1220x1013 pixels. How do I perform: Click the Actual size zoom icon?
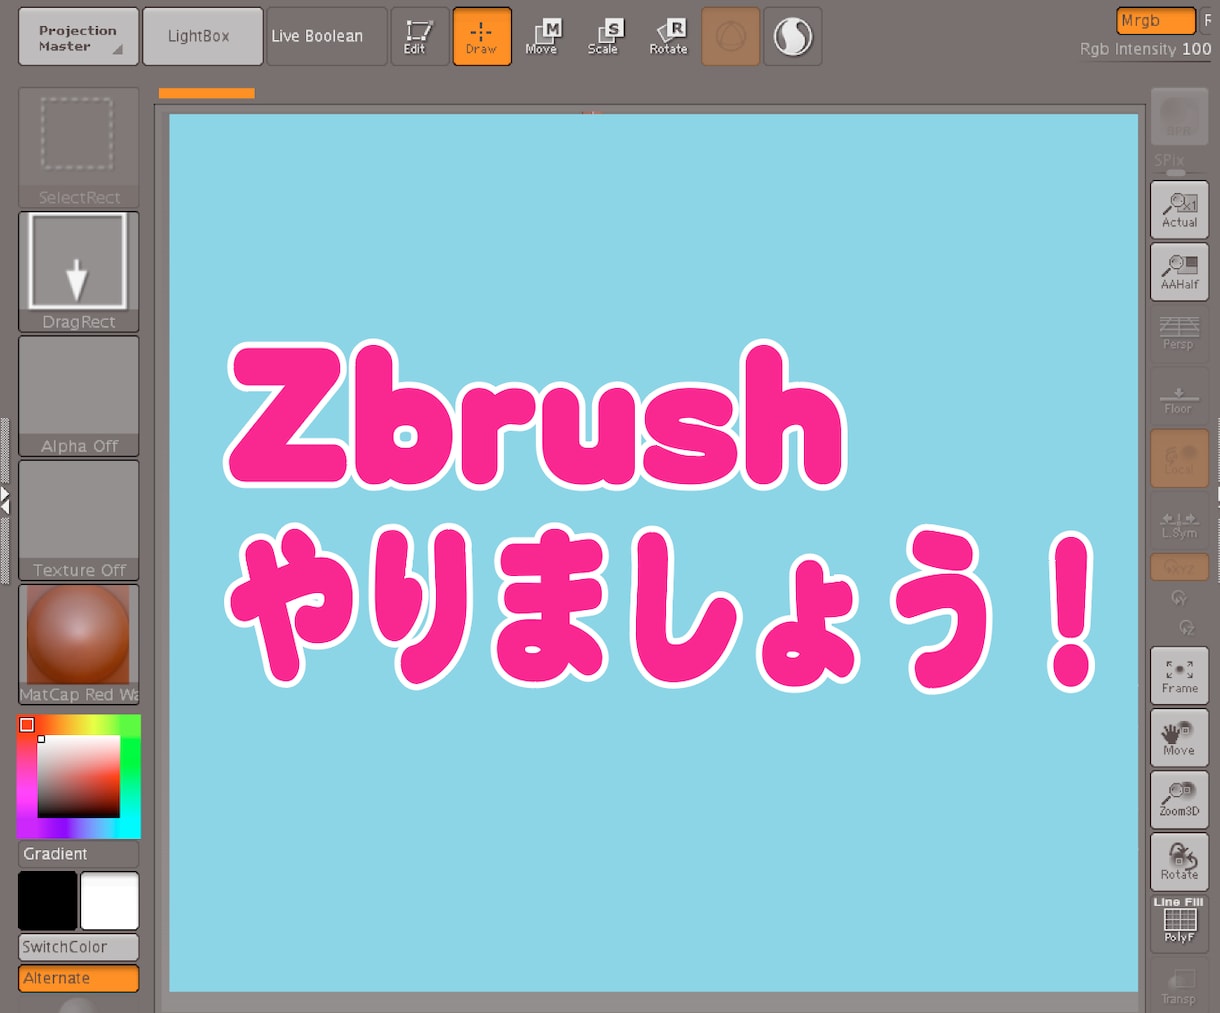1180,210
